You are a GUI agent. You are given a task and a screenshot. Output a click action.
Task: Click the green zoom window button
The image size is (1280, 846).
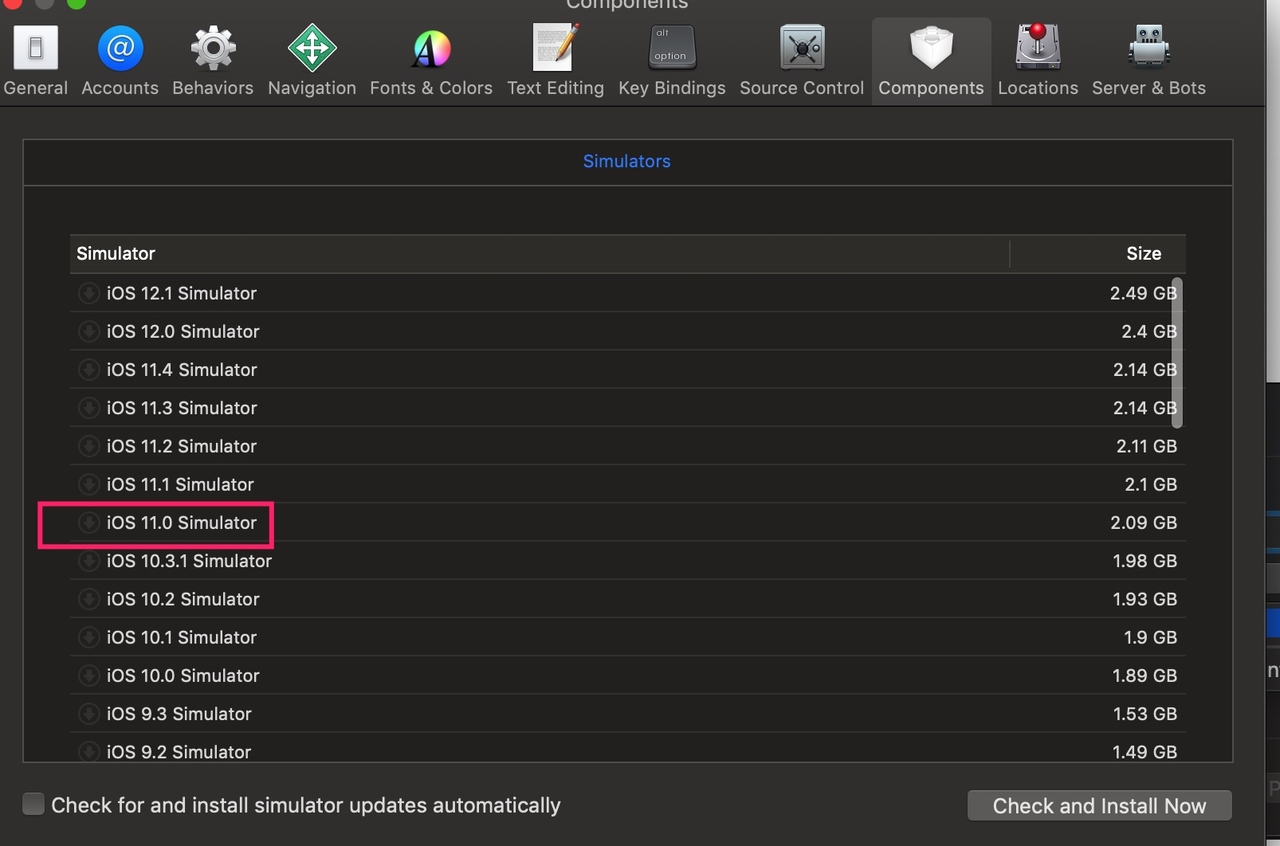[x=76, y=3]
